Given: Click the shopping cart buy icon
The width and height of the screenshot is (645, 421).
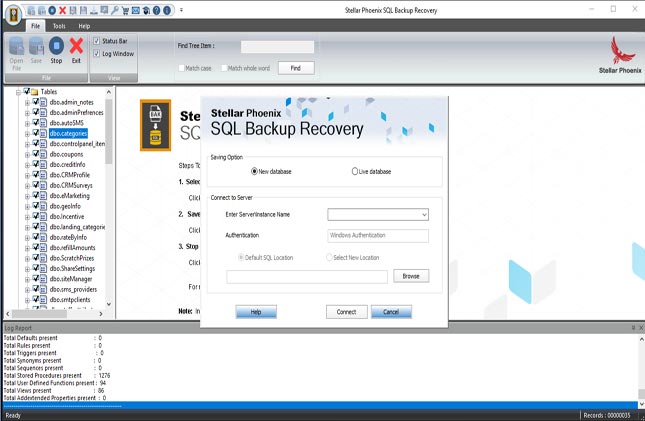Looking at the screenshot, I should 125,10.
